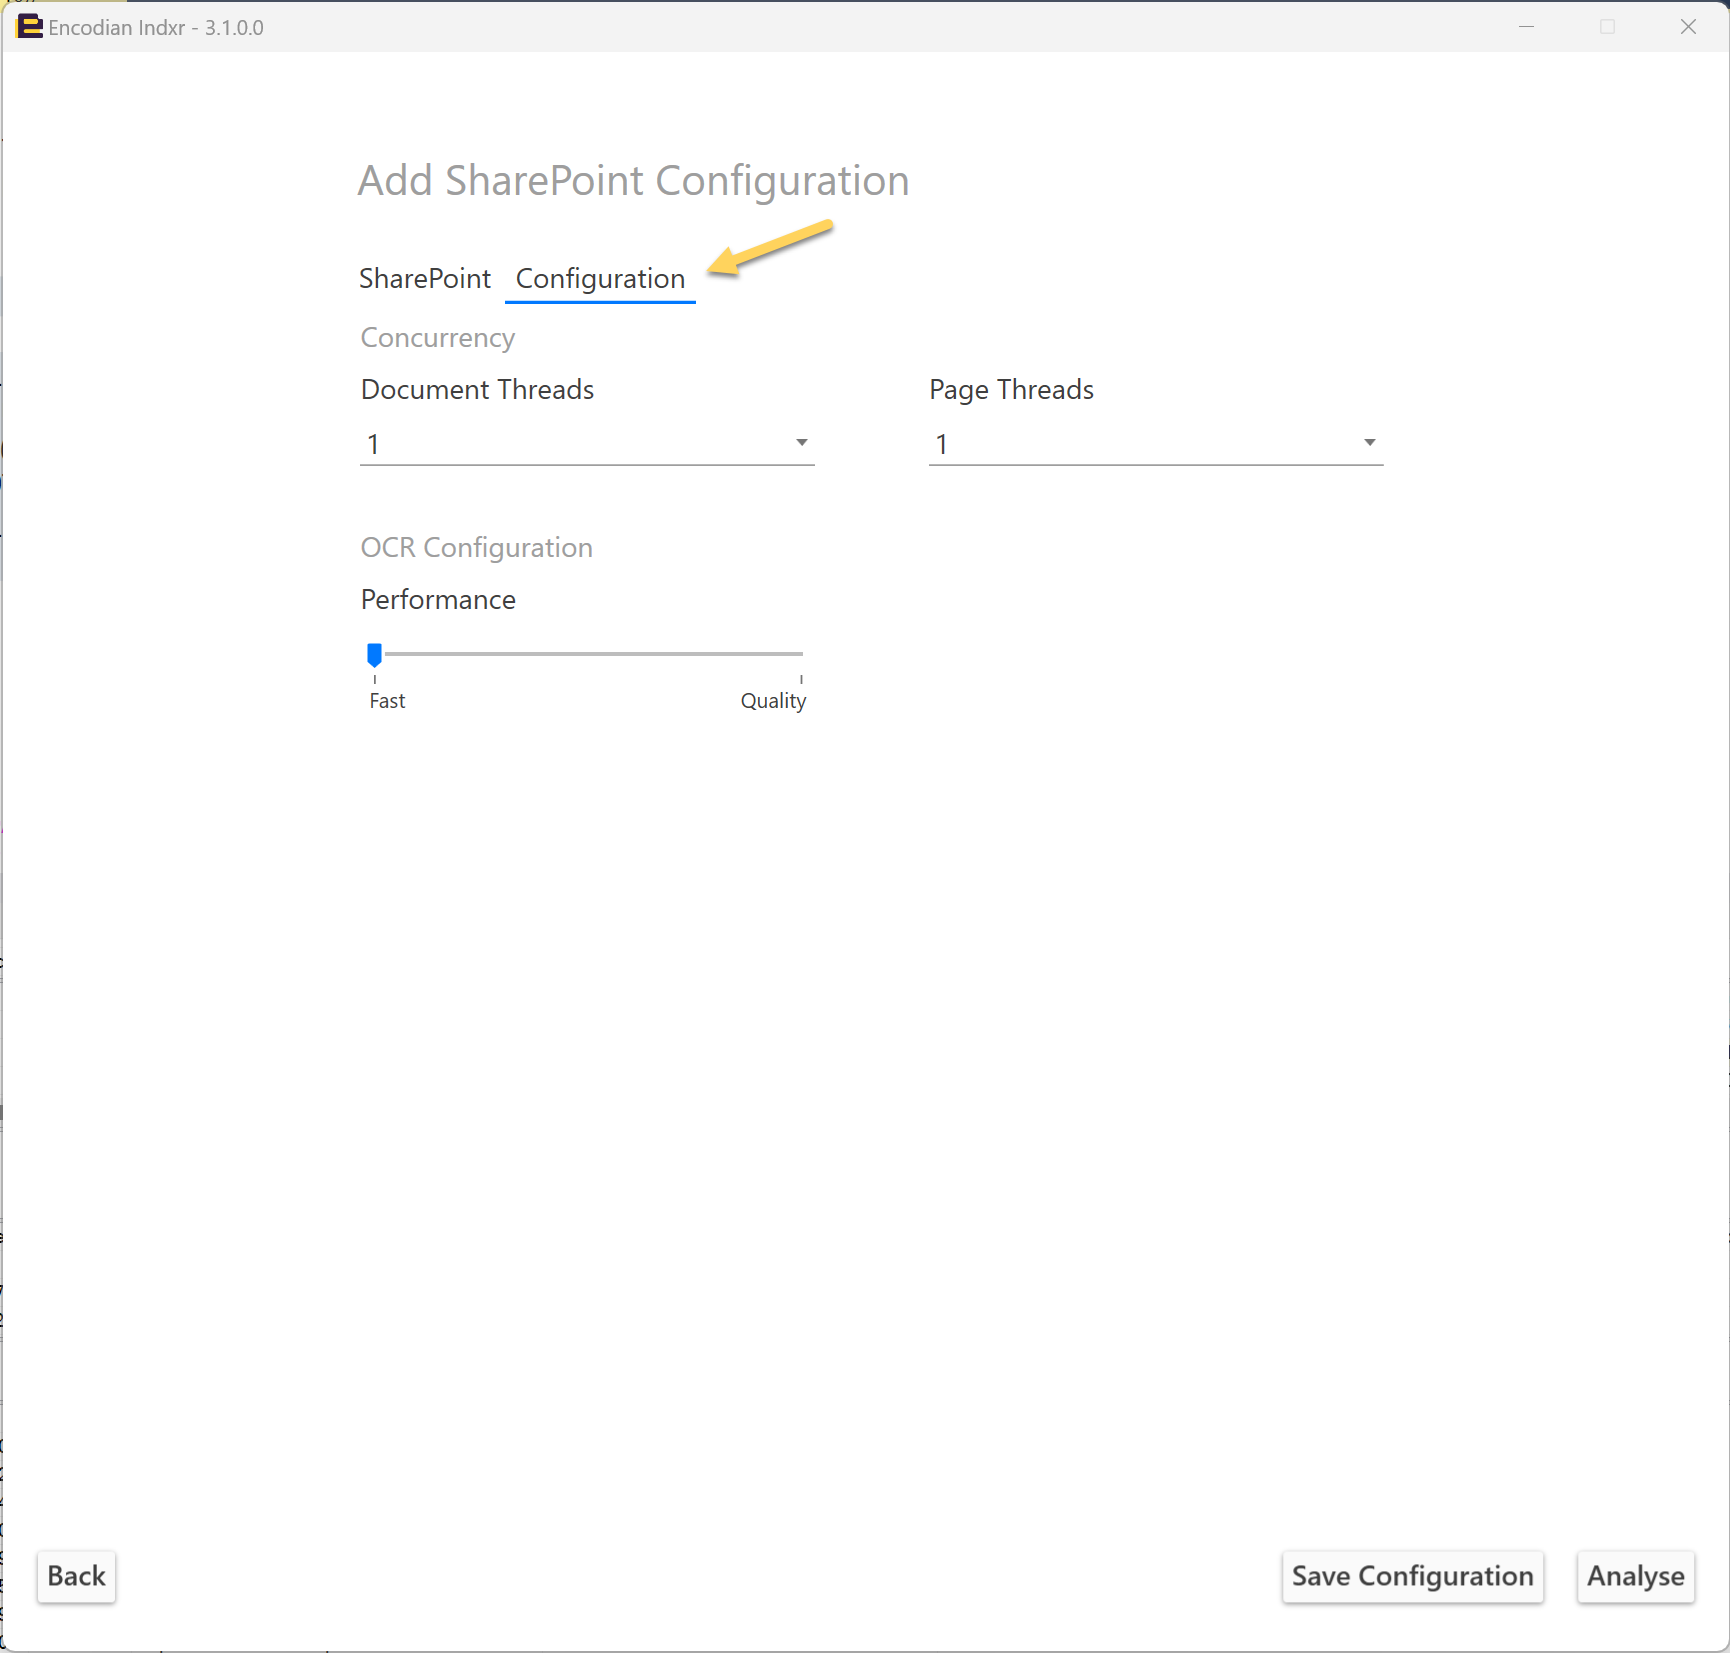Screen dimensions: 1730x1653
Task: Click the Document Threads label
Action: 477,390
